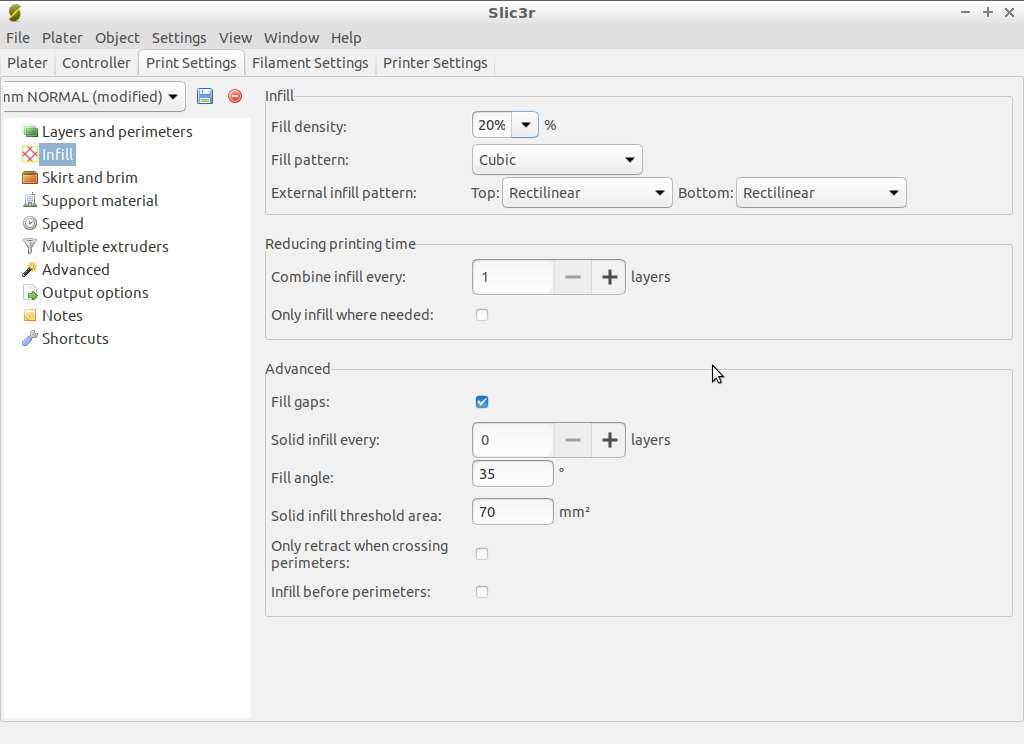The image size is (1024, 744).
Task: Click the Solid infill threshold area field
Action: tap(512, 512)
